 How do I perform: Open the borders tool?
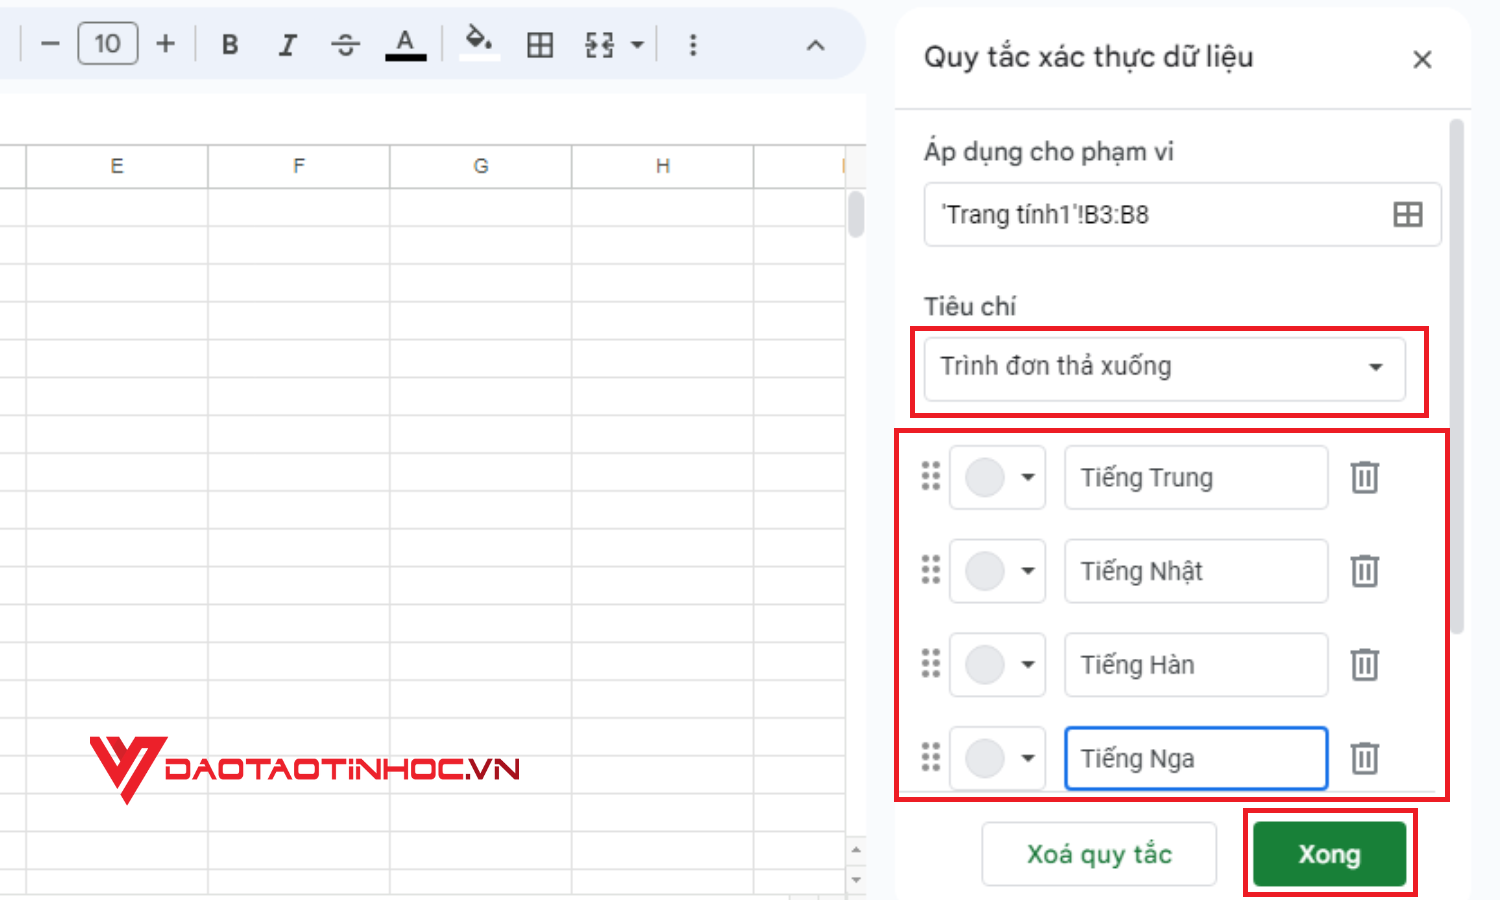pyautogui.click(x=540, y=44)
